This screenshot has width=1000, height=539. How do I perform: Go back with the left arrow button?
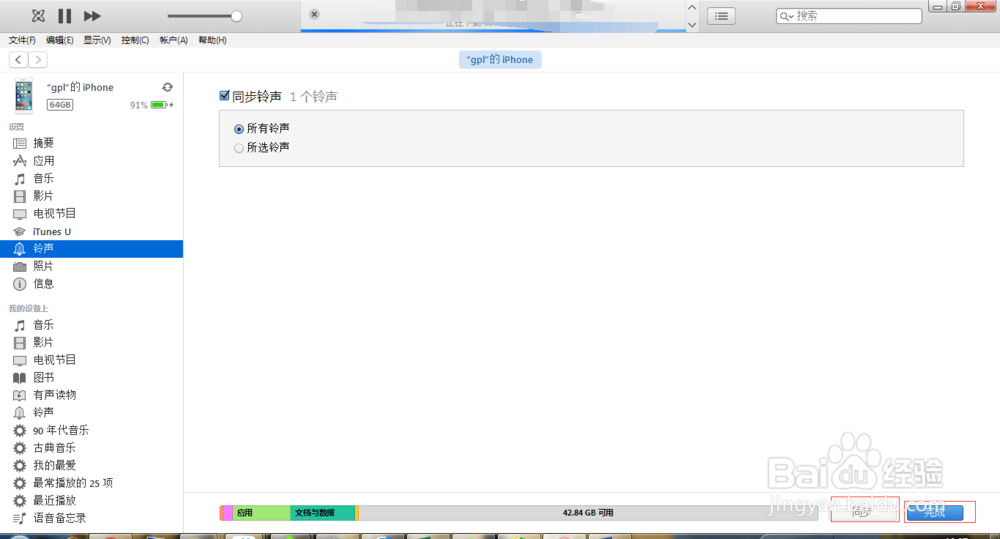pos(18,59)
